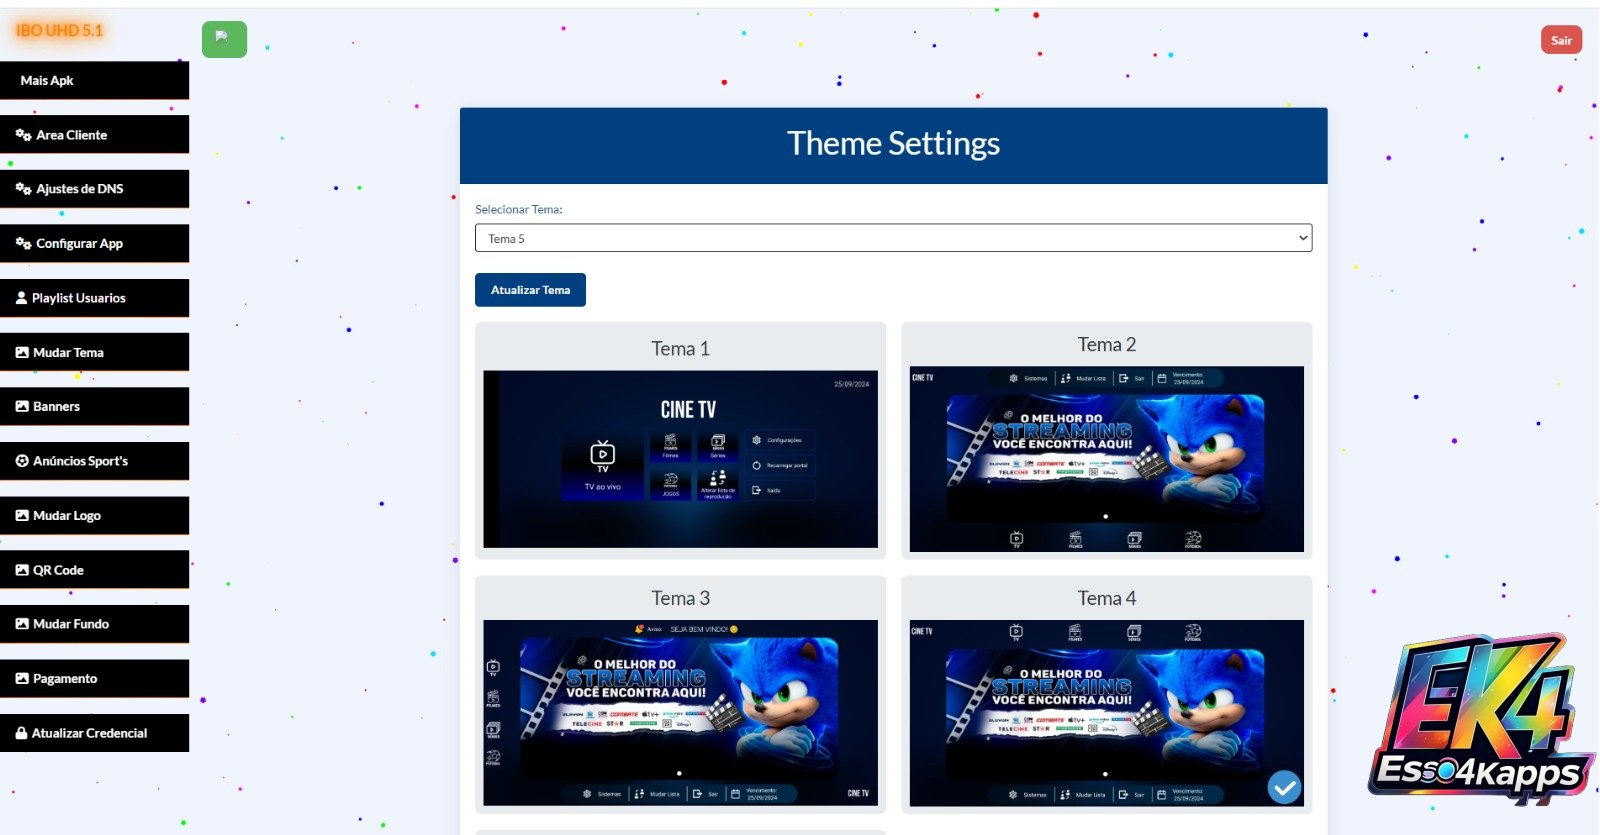Click the image icon beside QR Code
The image size is (1600, 835).
click(22, 570)
